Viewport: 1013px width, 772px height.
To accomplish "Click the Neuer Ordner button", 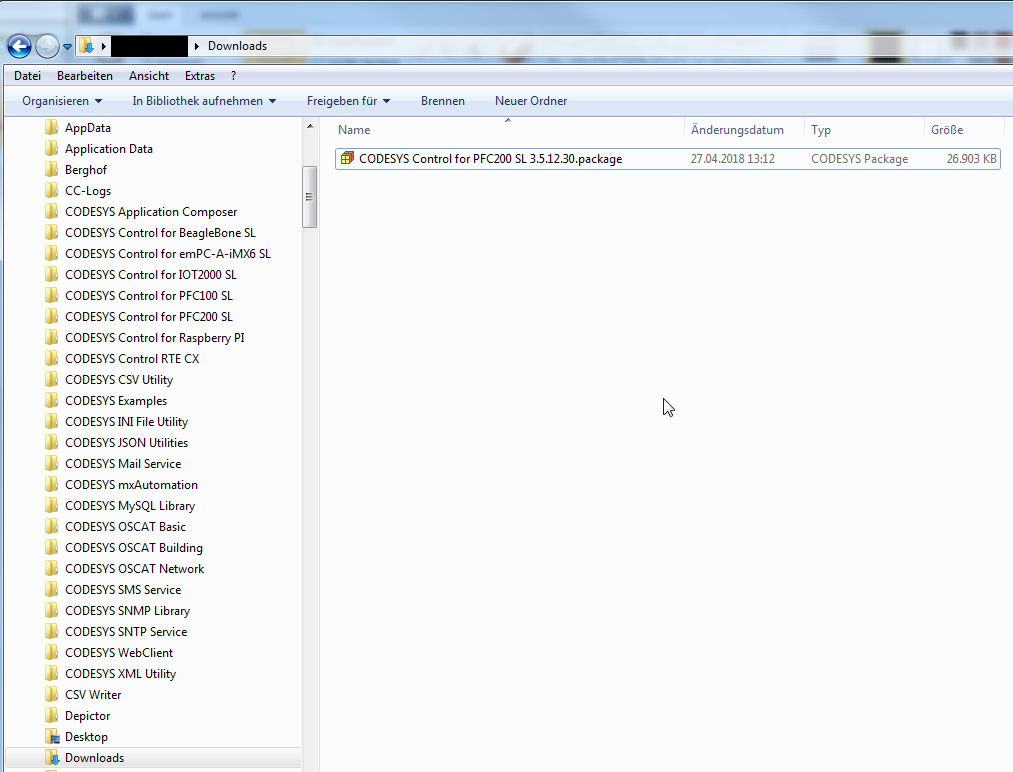I will 531,101.
